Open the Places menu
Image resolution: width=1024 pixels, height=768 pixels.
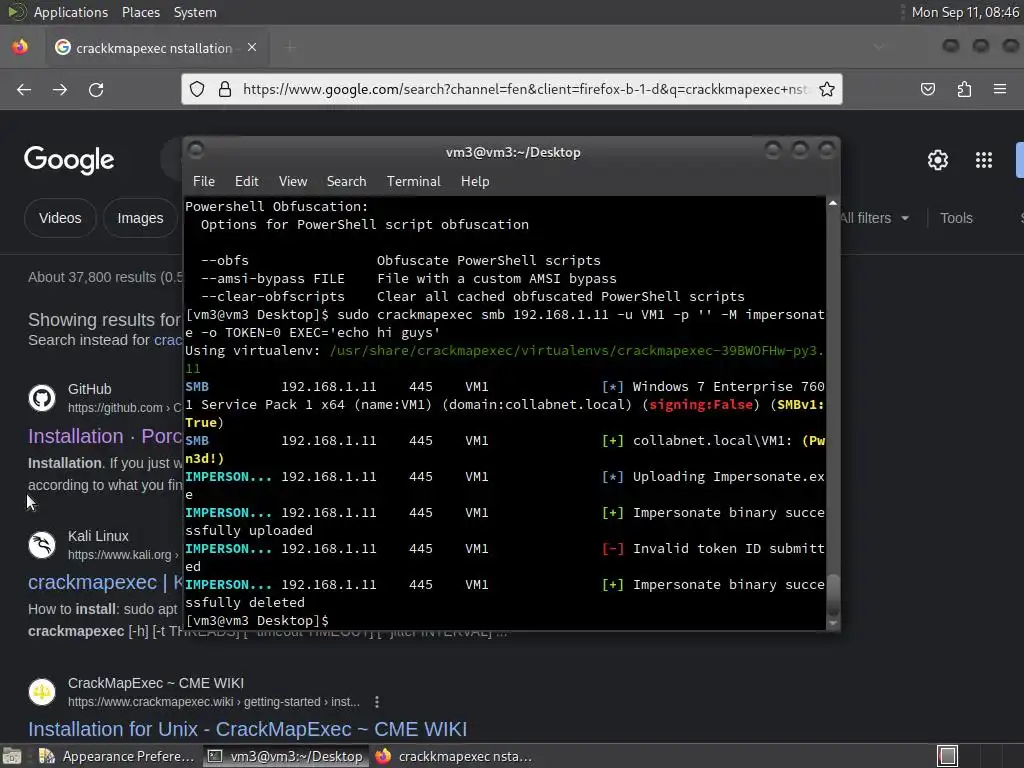click(140, 12)
